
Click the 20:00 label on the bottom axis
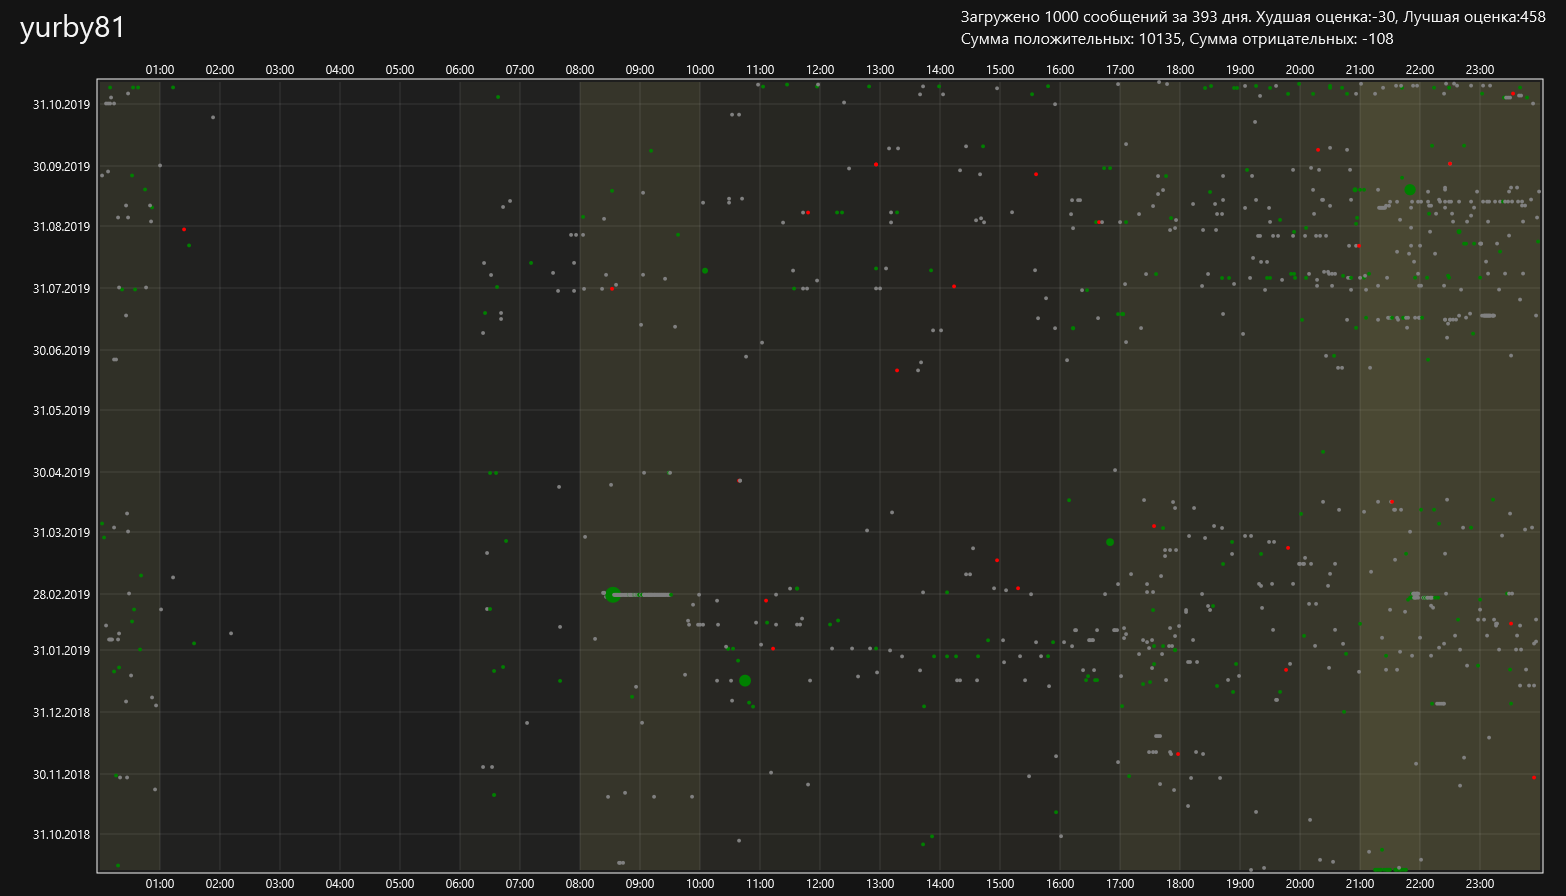(x=1300, y=884)
